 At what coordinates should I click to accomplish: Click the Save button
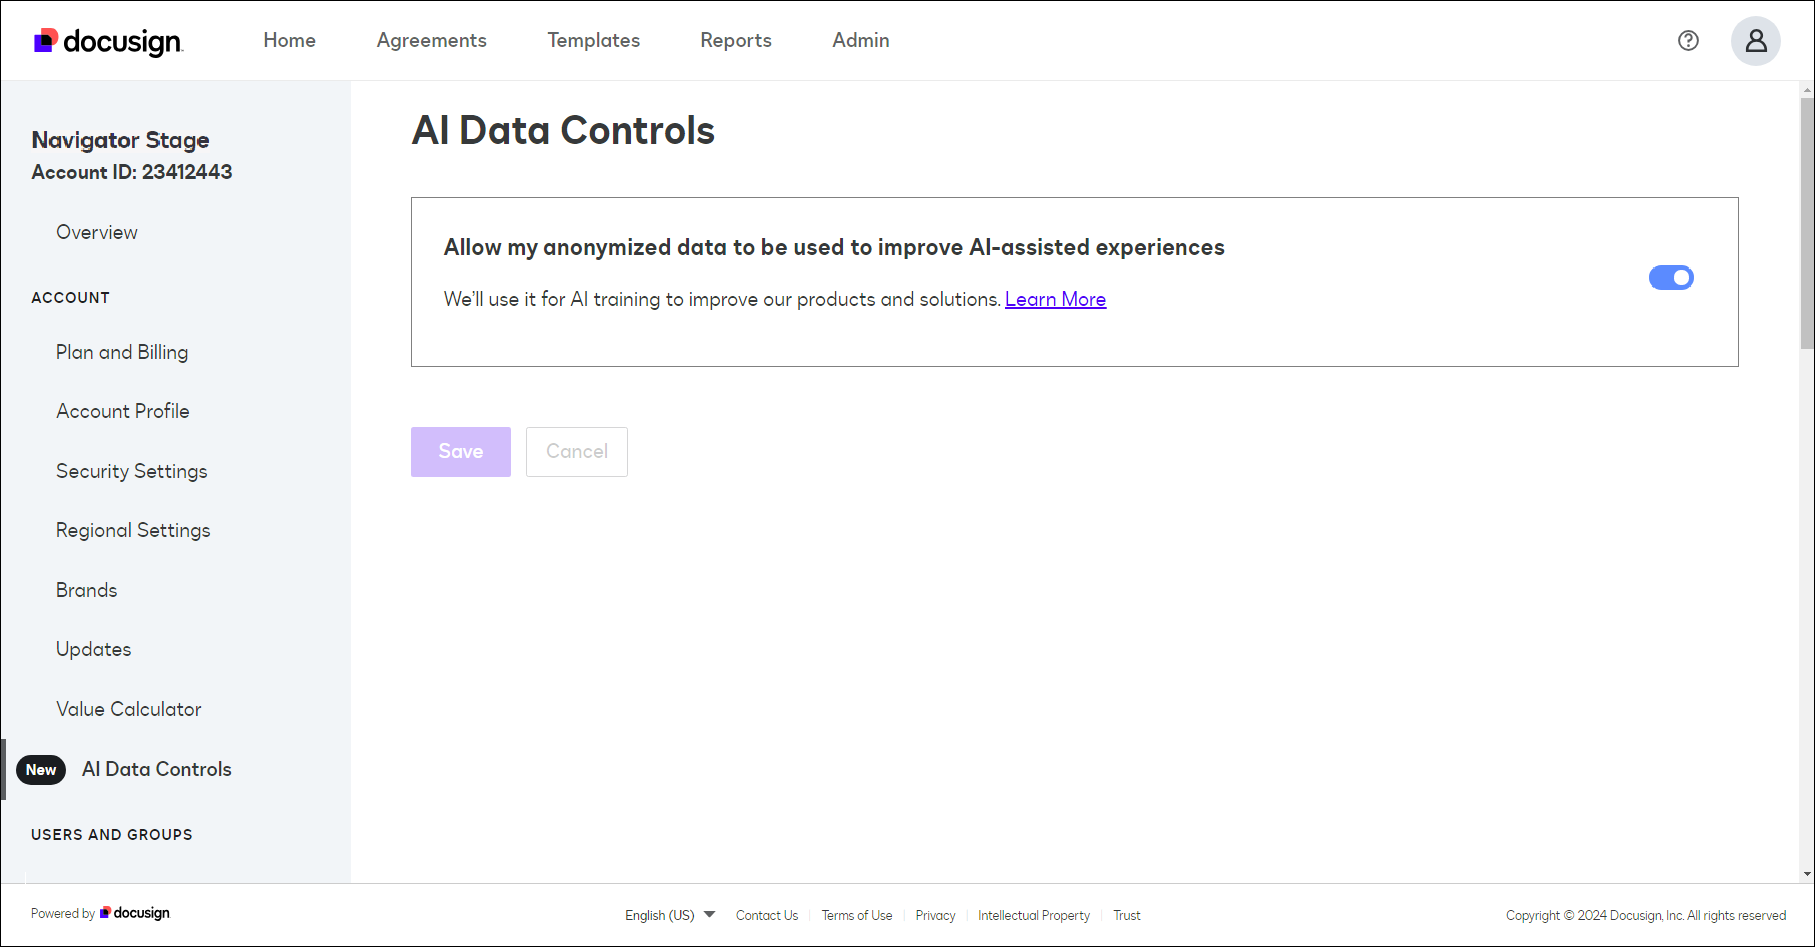[460, 451]
